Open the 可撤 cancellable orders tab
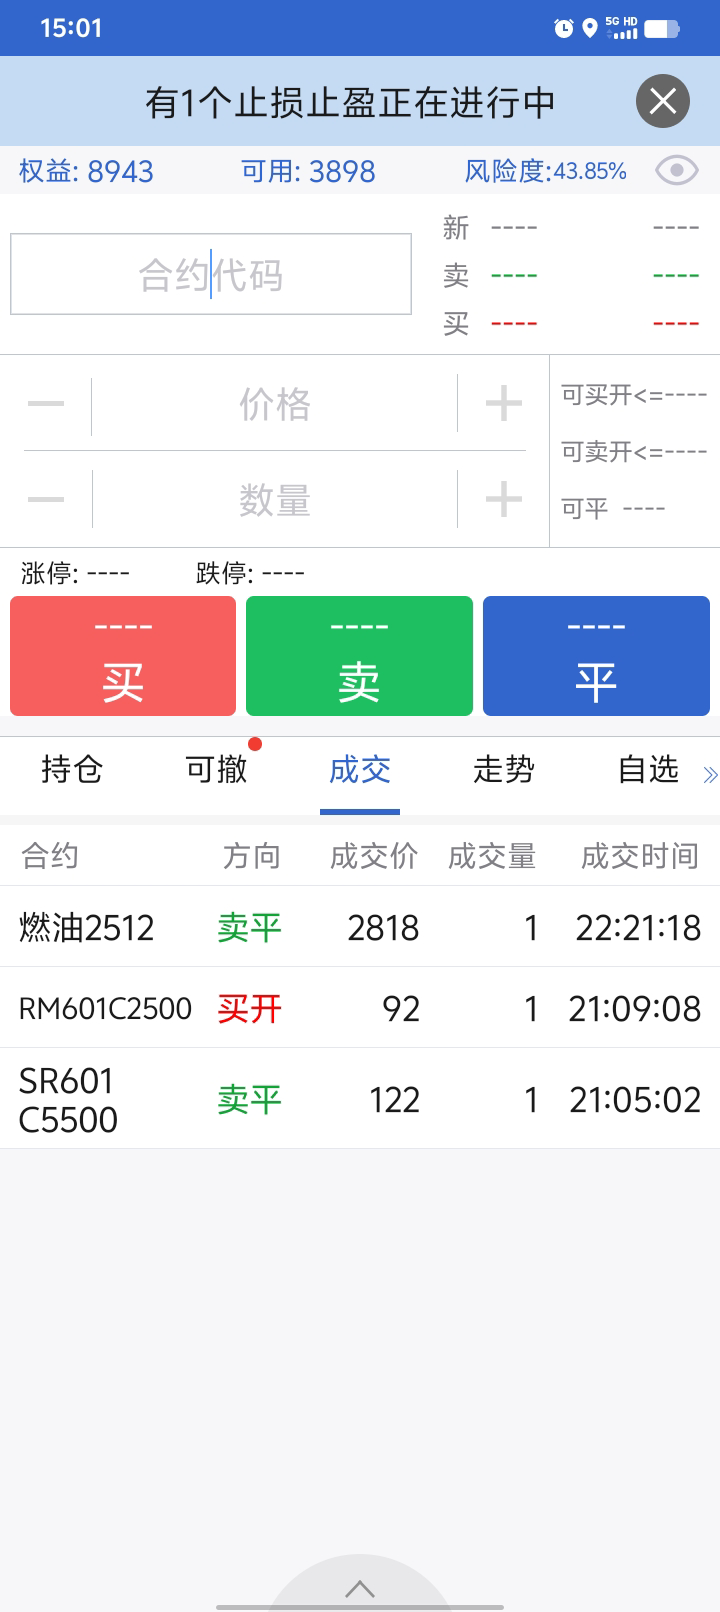 [216, 769]
